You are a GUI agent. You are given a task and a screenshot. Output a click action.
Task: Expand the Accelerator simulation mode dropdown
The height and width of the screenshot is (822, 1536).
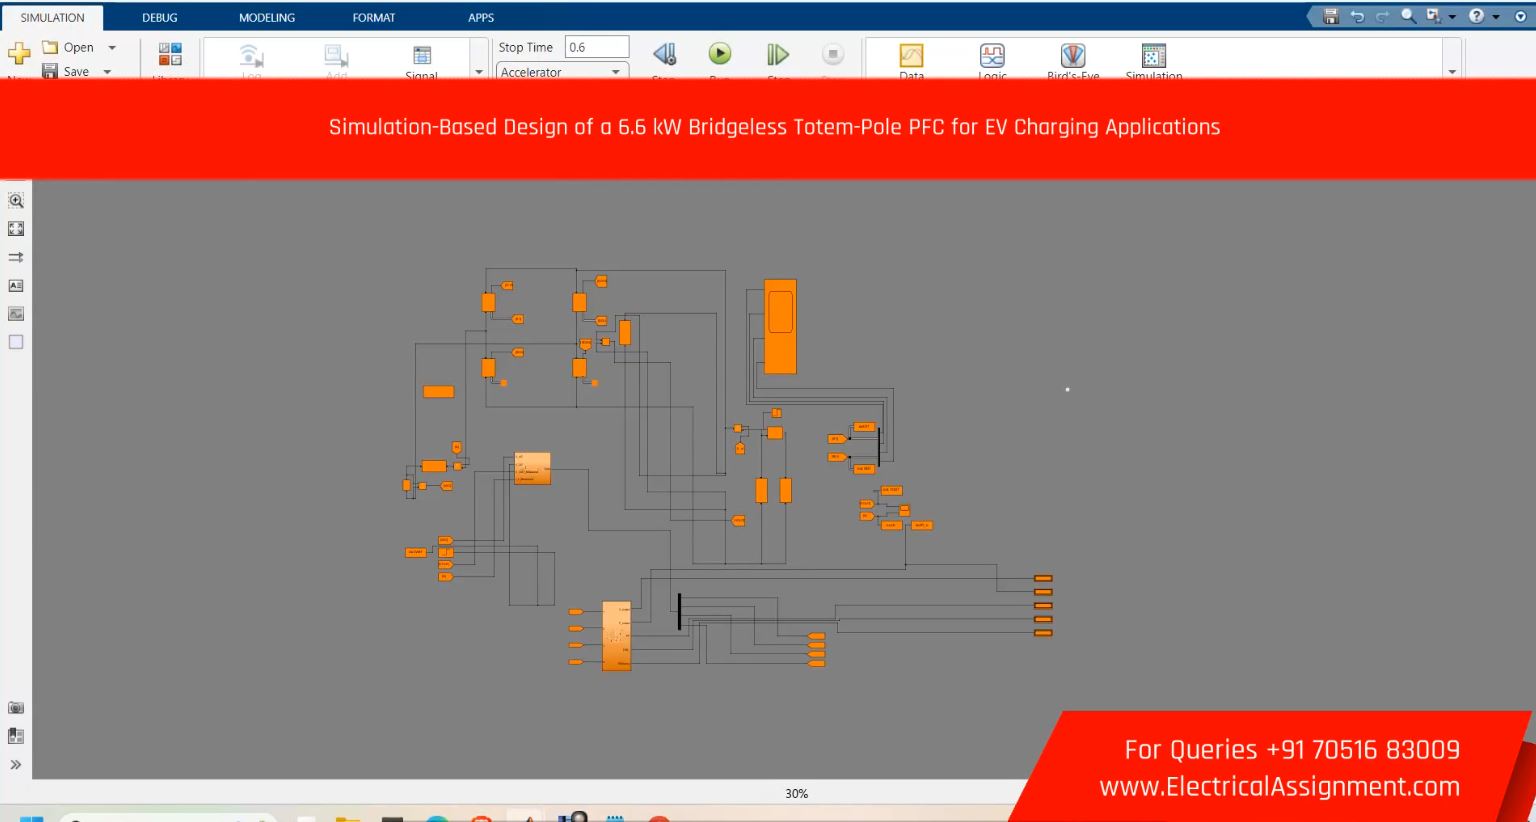coord(616,72)
